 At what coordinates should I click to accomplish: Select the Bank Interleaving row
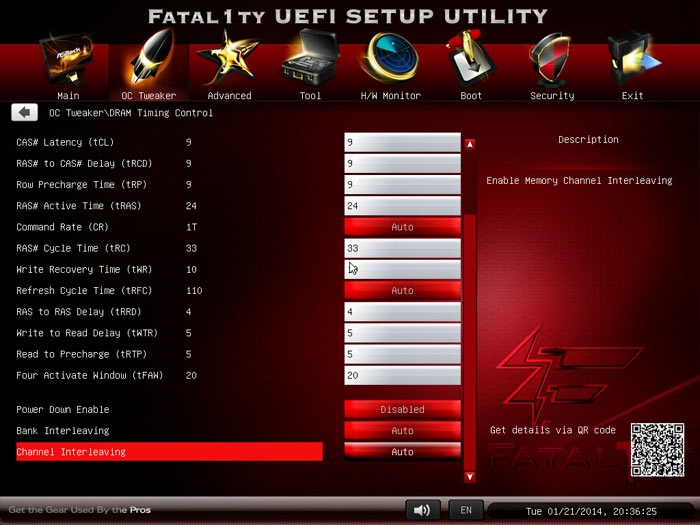[x=169, y=431]
